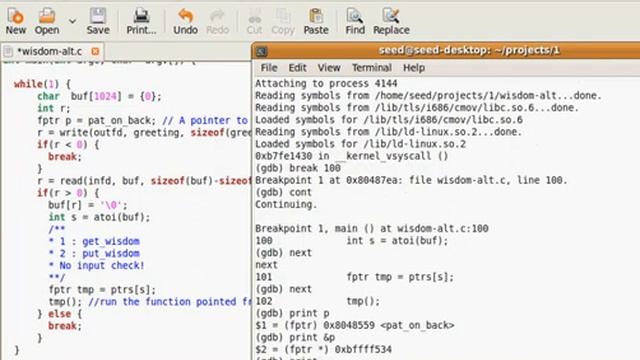
Task: Click the 'tmp(); //run the function' line
Action: point(149,302)
